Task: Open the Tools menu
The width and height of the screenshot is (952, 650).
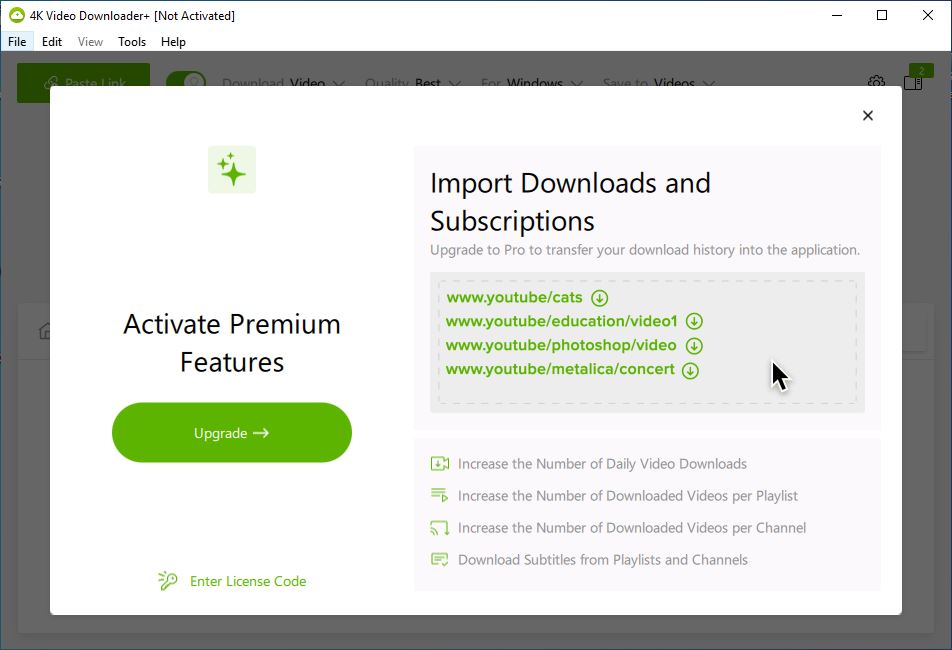Action: pos(132,42)
